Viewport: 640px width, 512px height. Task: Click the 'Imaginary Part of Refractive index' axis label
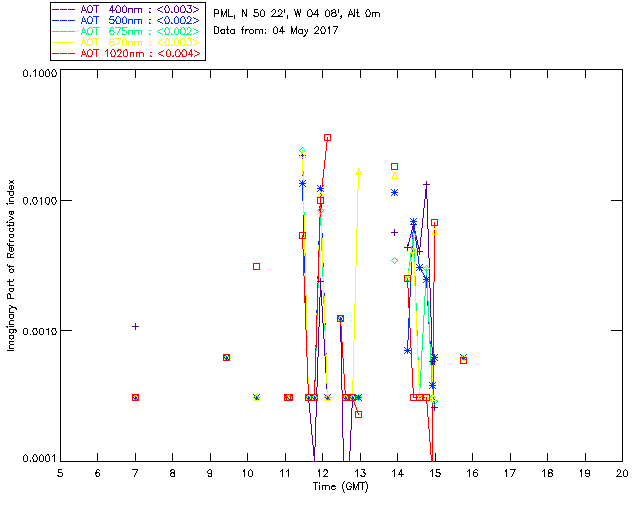pos(11,265)
